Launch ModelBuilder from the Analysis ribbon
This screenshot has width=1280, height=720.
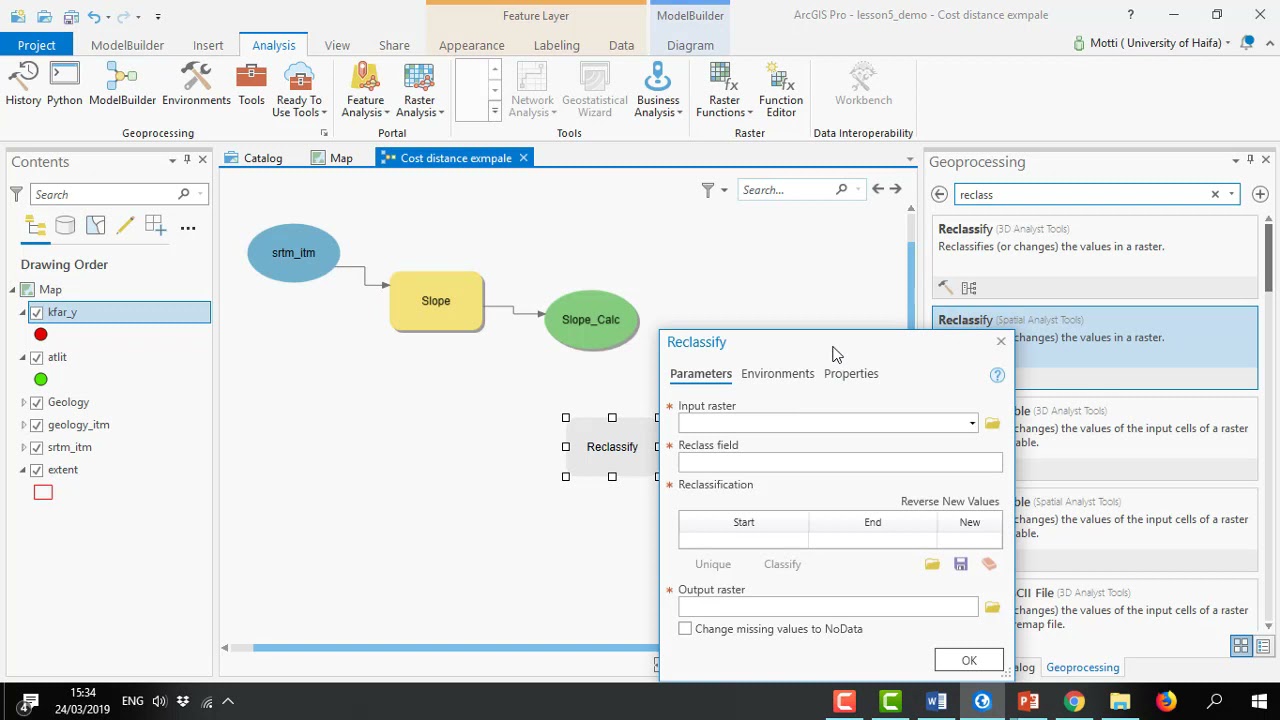coord(122,84)
